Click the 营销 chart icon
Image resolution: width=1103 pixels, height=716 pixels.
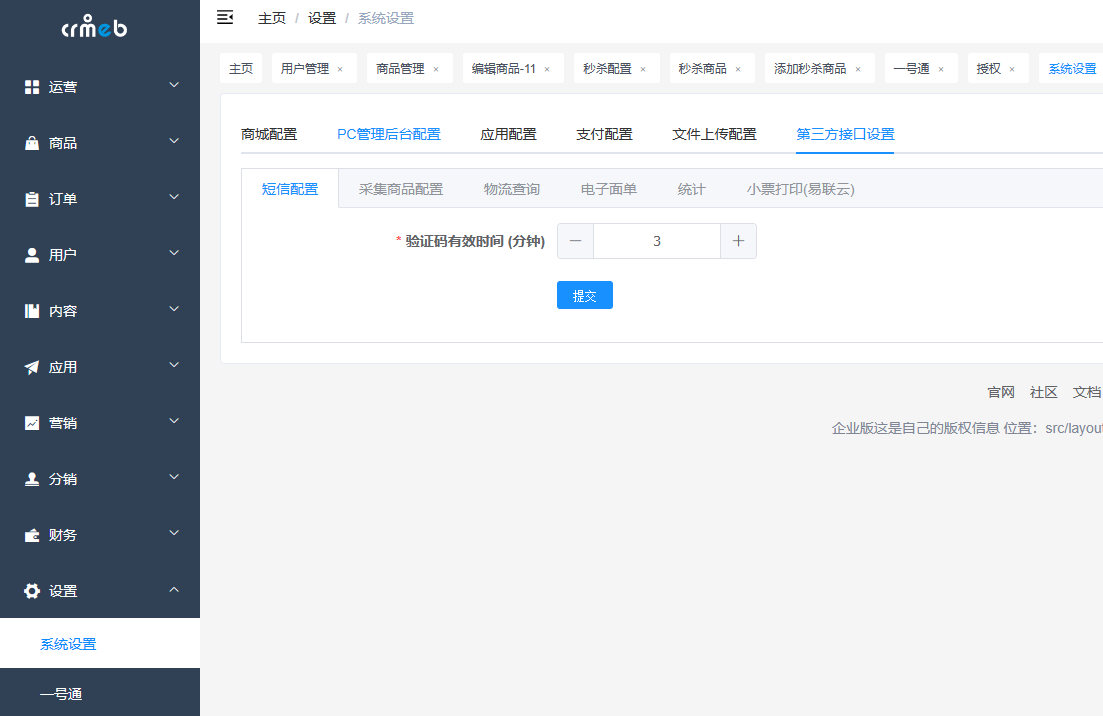pyautogui.click(x=32, y=423)
